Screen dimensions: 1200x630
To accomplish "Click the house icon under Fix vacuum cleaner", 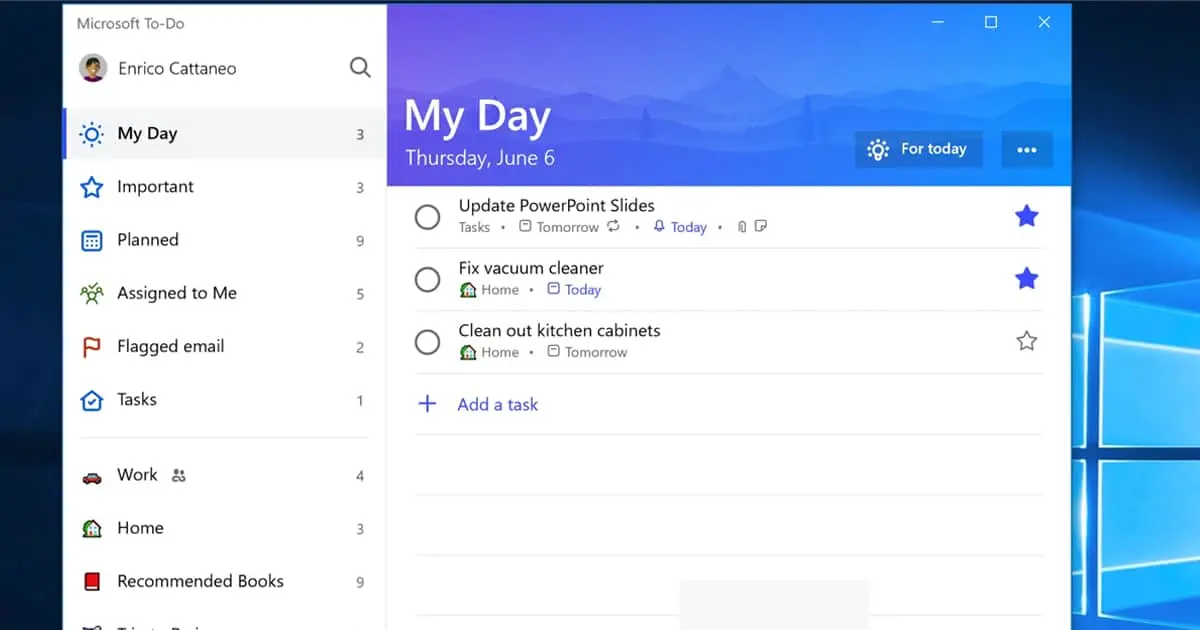I will 468,290.
